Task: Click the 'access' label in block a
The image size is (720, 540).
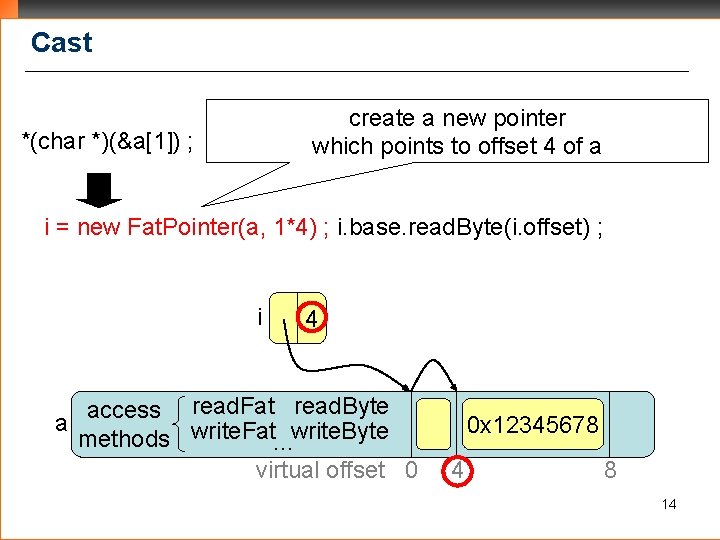Action: tap(124, 410)
